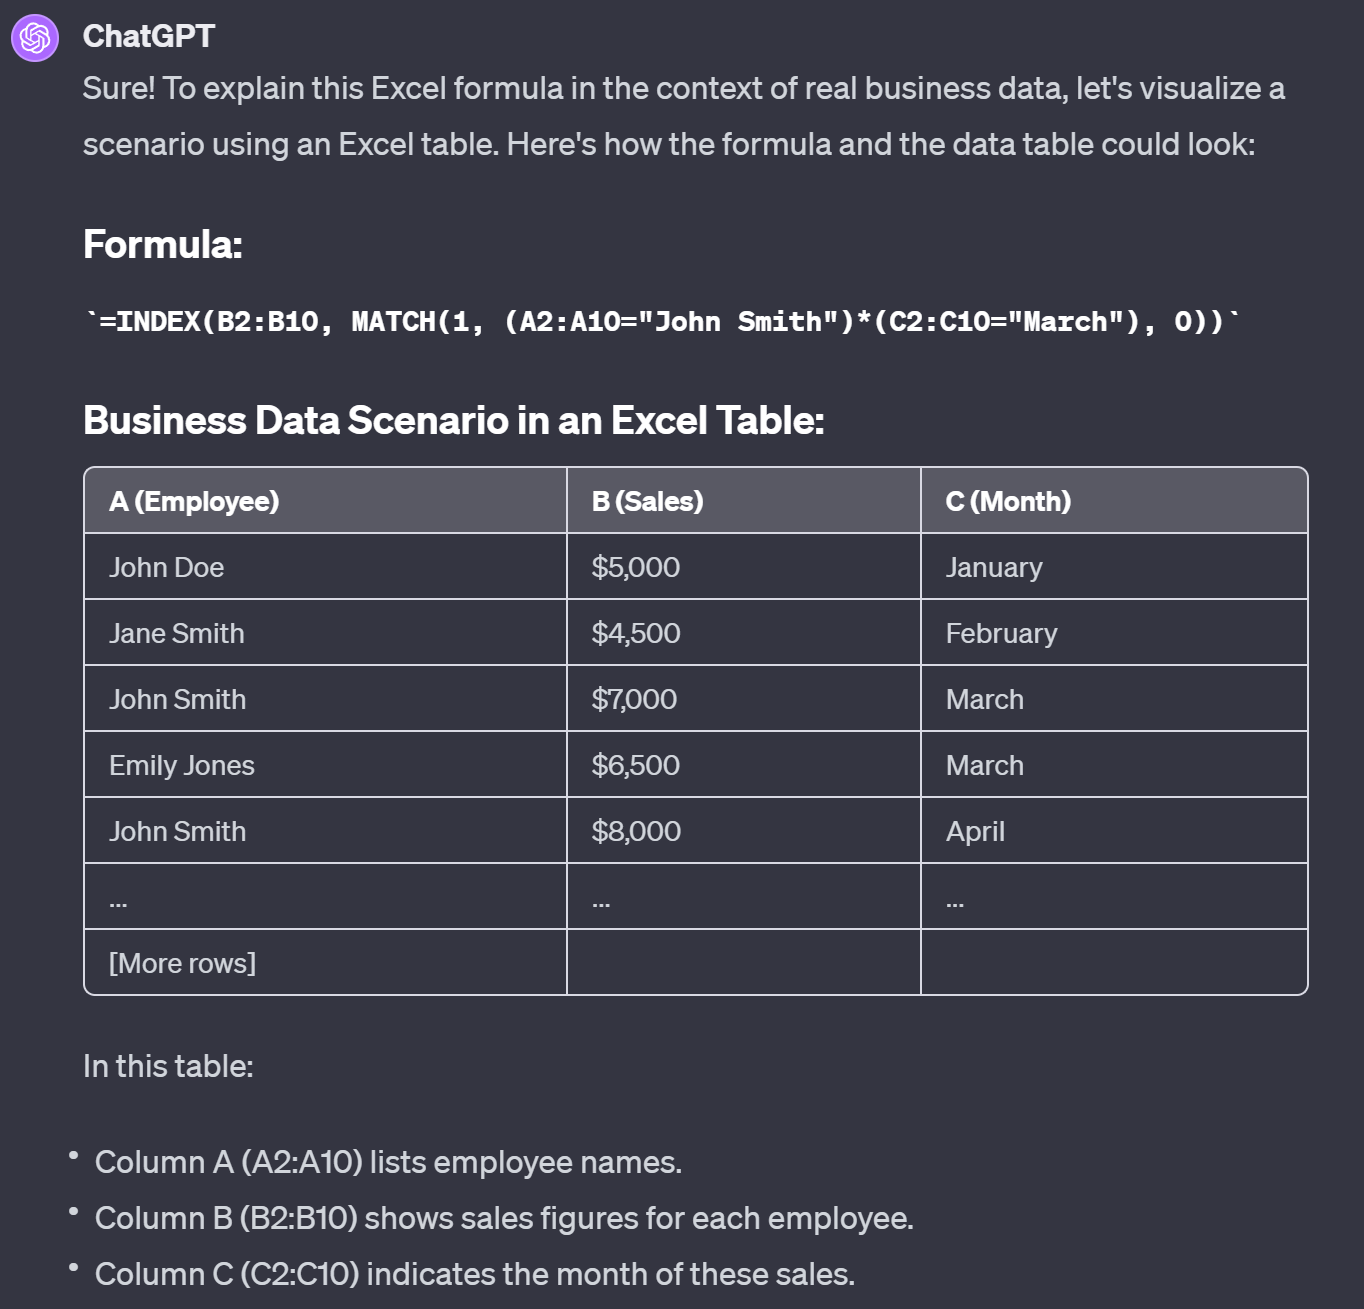Click the April month cell

(975, 831)
